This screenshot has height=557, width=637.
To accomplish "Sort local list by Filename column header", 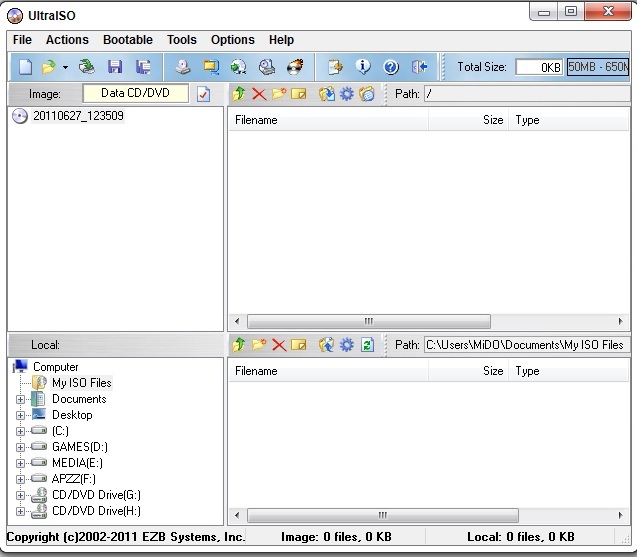I will pos(328,371).
